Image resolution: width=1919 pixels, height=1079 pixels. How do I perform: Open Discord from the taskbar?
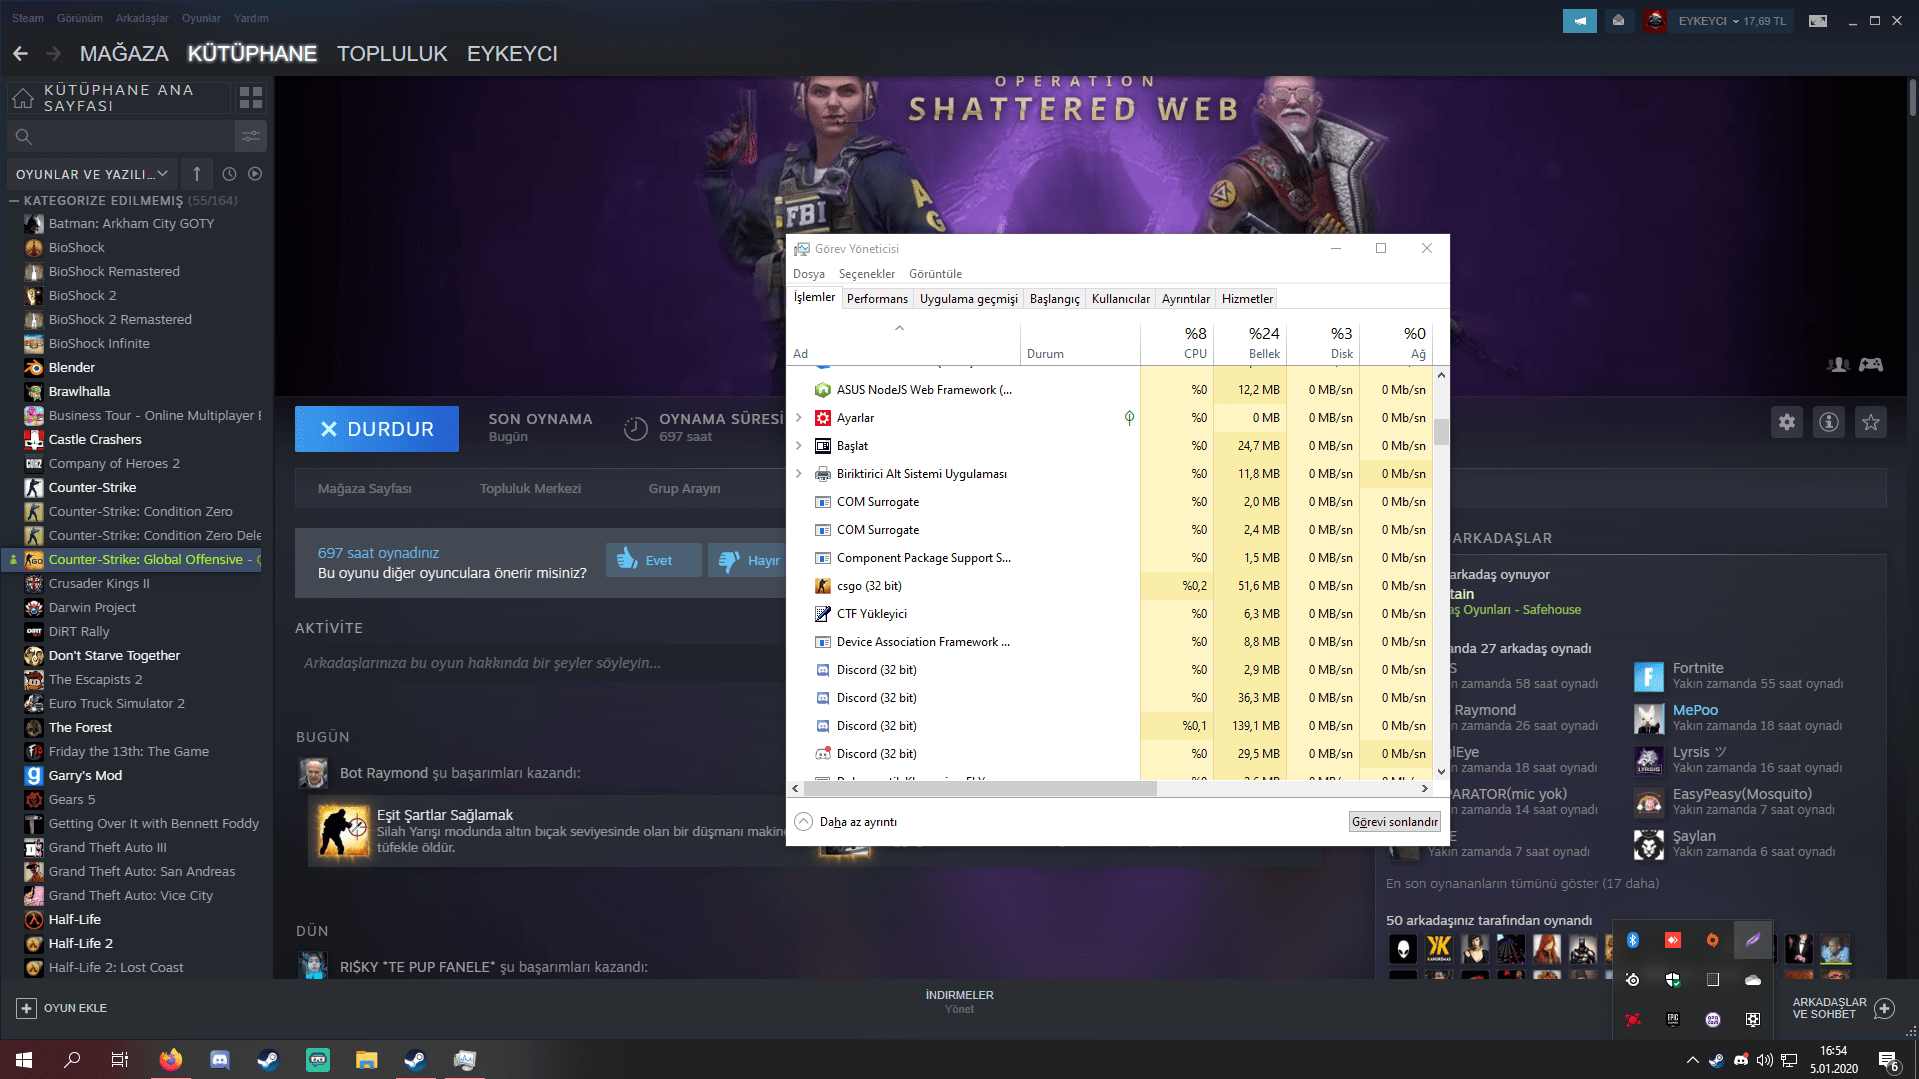220,1060
